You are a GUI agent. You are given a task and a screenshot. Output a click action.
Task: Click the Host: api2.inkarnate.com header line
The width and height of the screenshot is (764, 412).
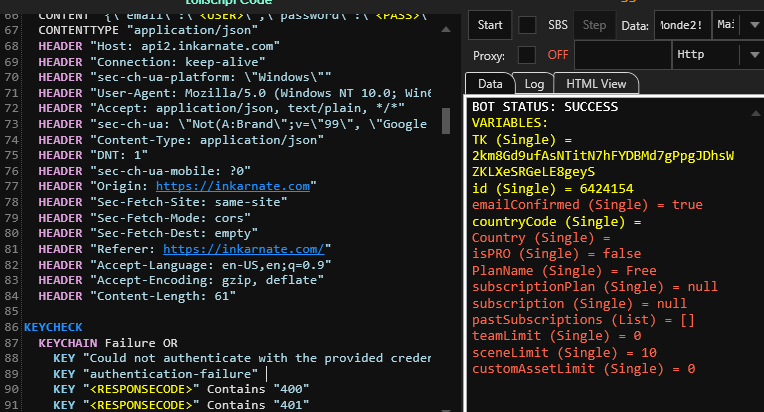coord(159,46)
